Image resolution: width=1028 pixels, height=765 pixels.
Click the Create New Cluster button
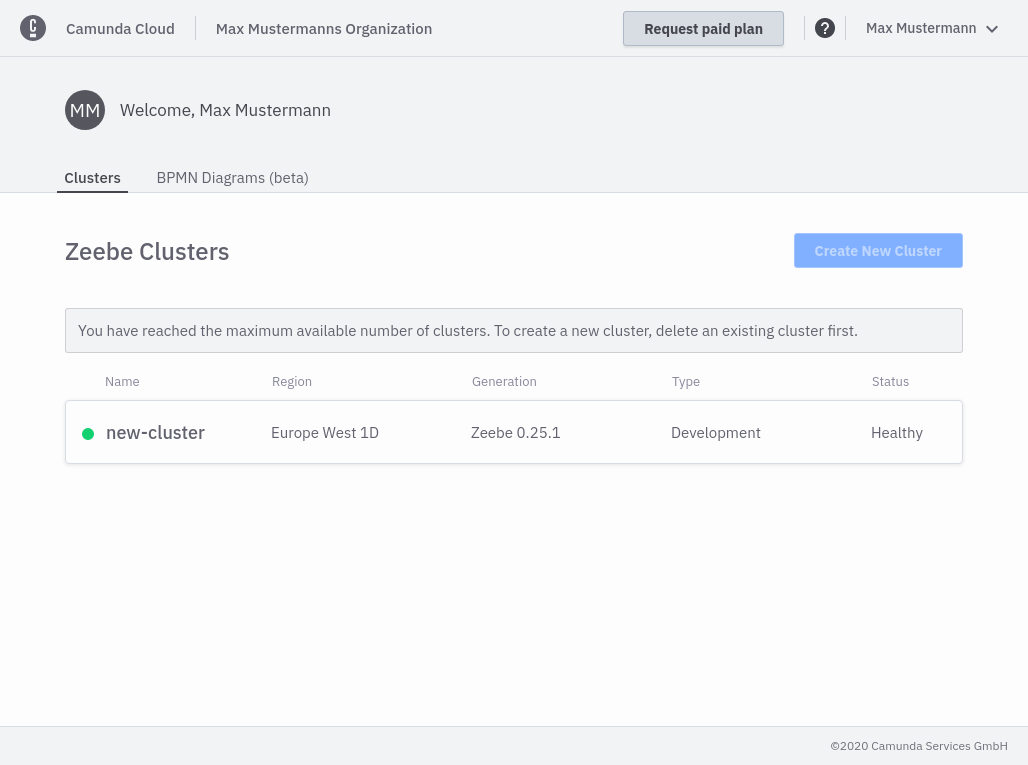[x=878, y=250]
